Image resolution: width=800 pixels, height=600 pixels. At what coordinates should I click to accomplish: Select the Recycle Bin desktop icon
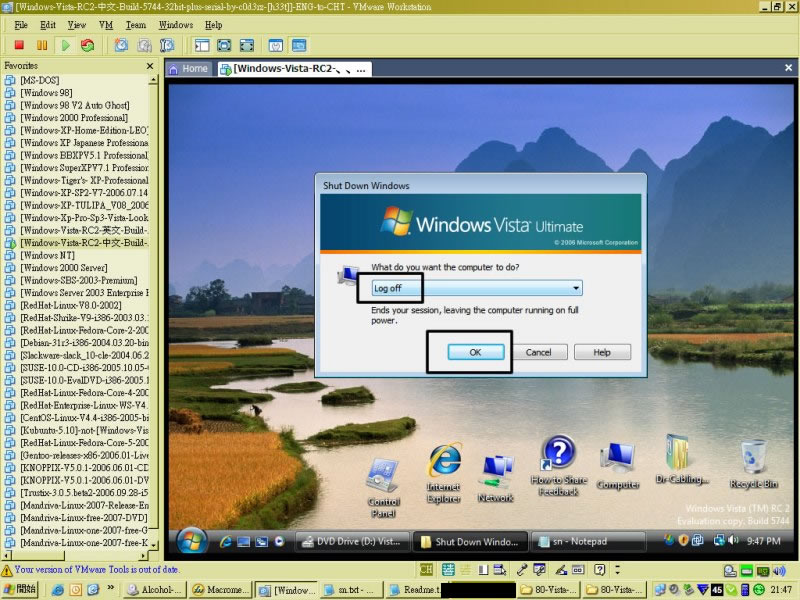click(754, 464)
